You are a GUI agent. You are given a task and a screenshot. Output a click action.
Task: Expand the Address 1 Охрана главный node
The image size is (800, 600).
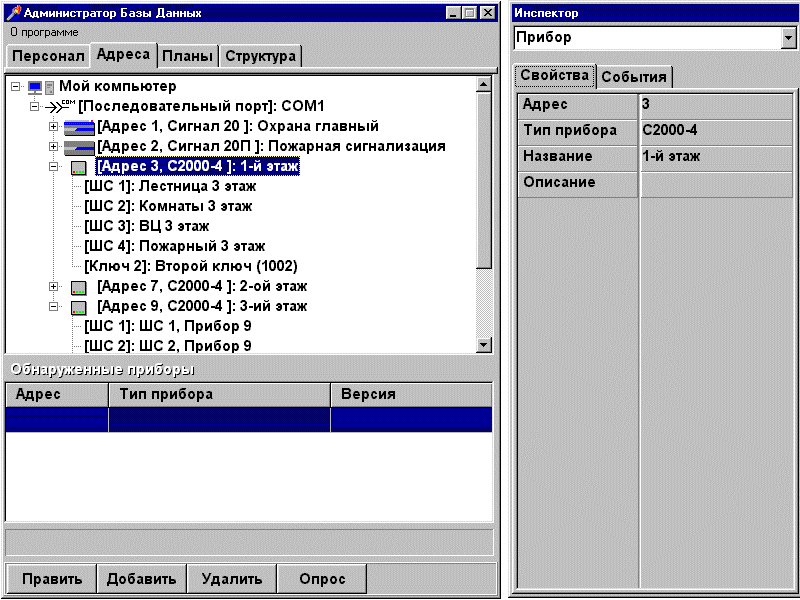tap(54, 127)
